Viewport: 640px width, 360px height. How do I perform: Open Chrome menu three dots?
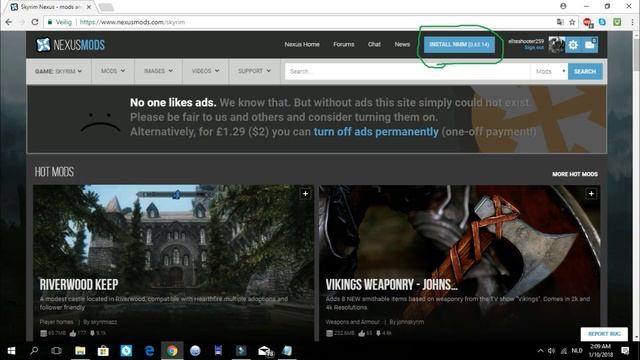[632, 22]
